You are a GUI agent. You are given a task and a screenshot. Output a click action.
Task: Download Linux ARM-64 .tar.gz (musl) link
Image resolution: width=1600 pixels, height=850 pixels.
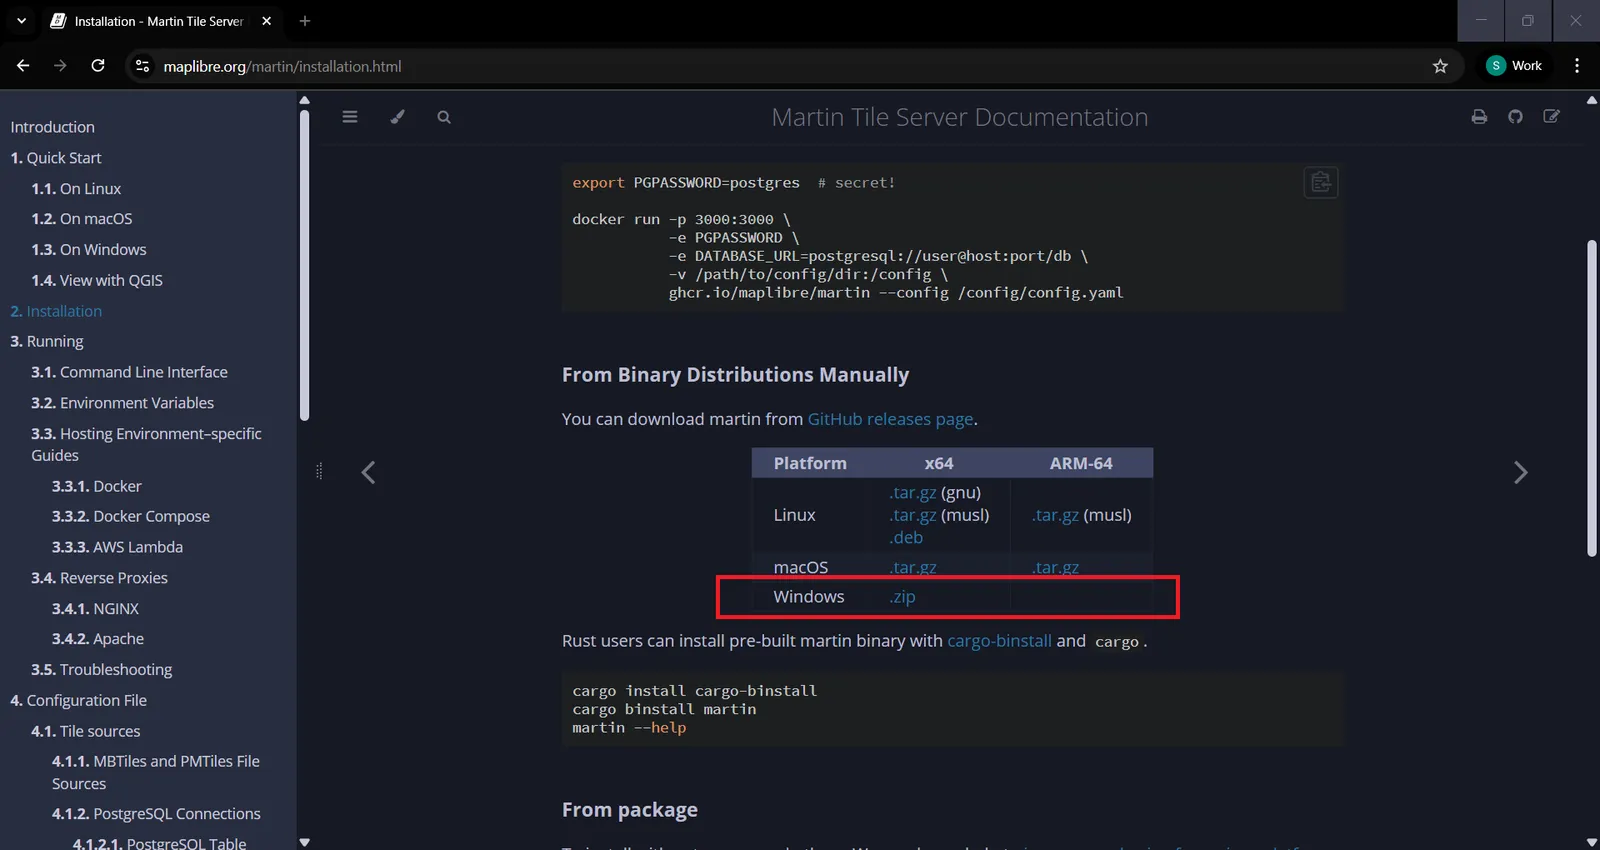[x=1055, y=515]
